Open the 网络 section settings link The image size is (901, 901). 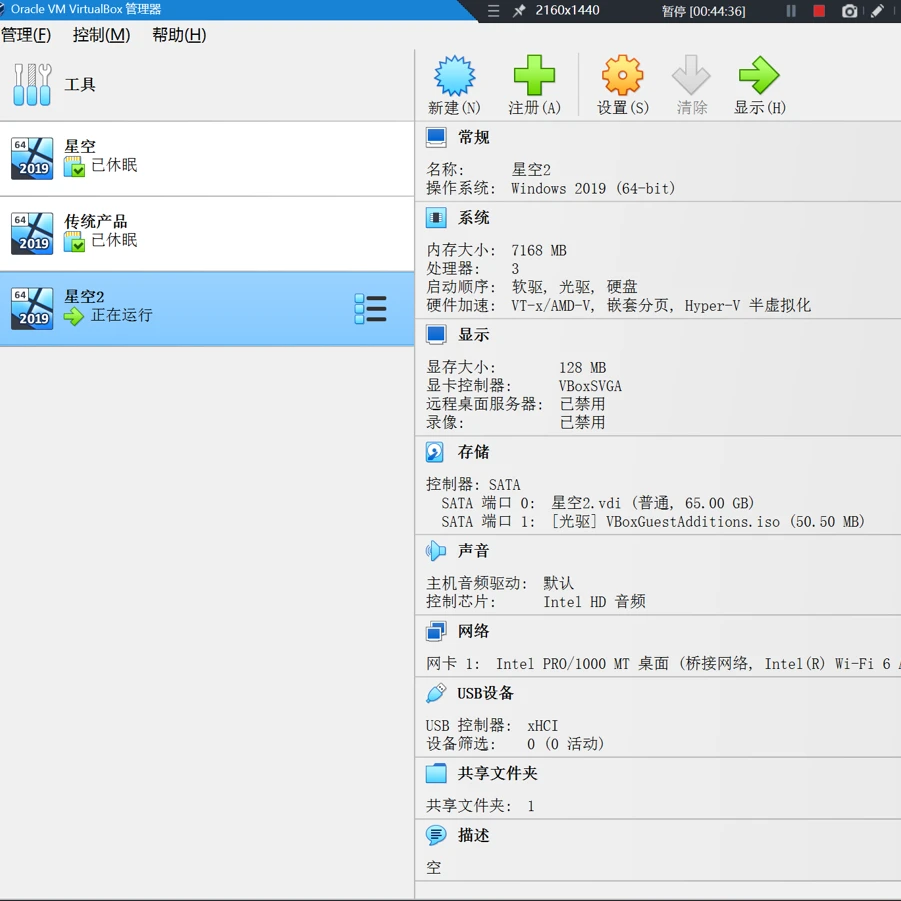[472, 631]
